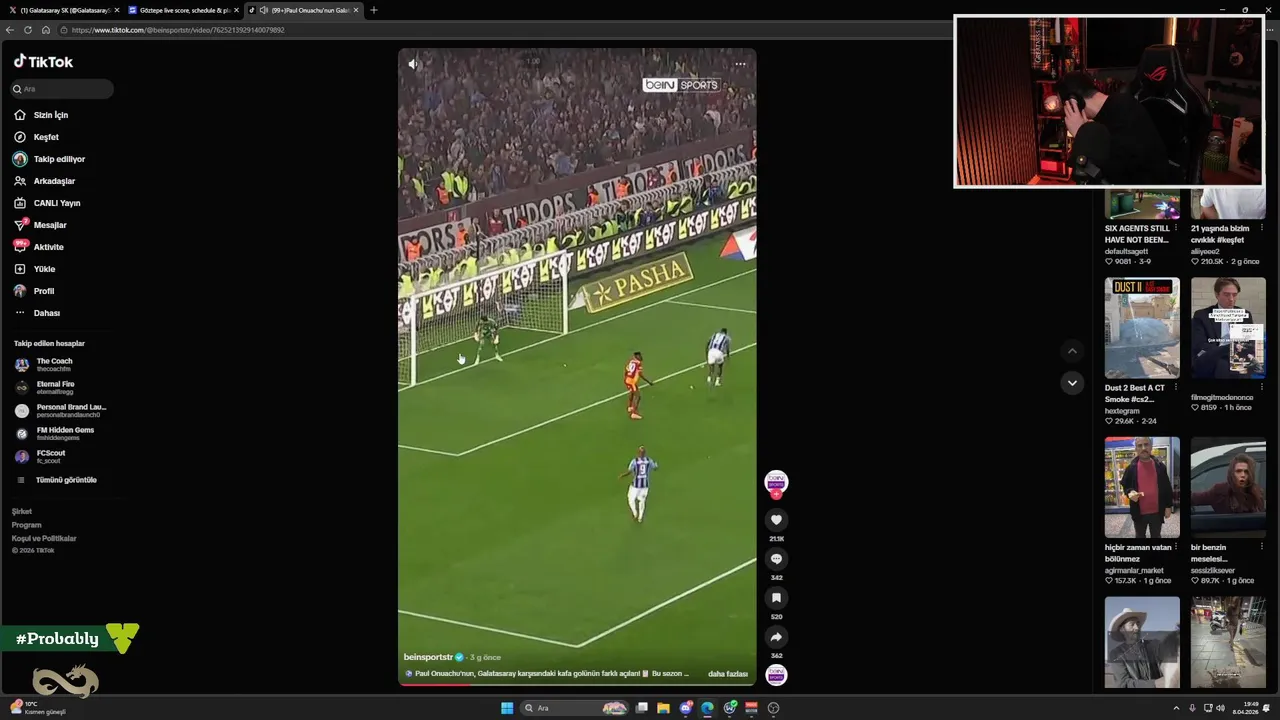Open beinsportstr username on video
This screenshot has width=1280, height=720.
pos(428,657)
